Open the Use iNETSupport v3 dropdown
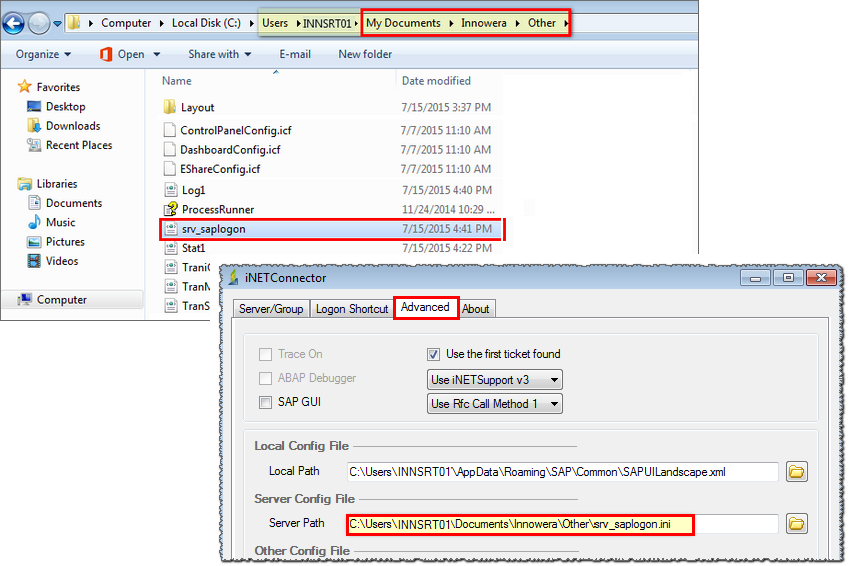The width and height of the screenshot is (852, 566). [494, 380]
